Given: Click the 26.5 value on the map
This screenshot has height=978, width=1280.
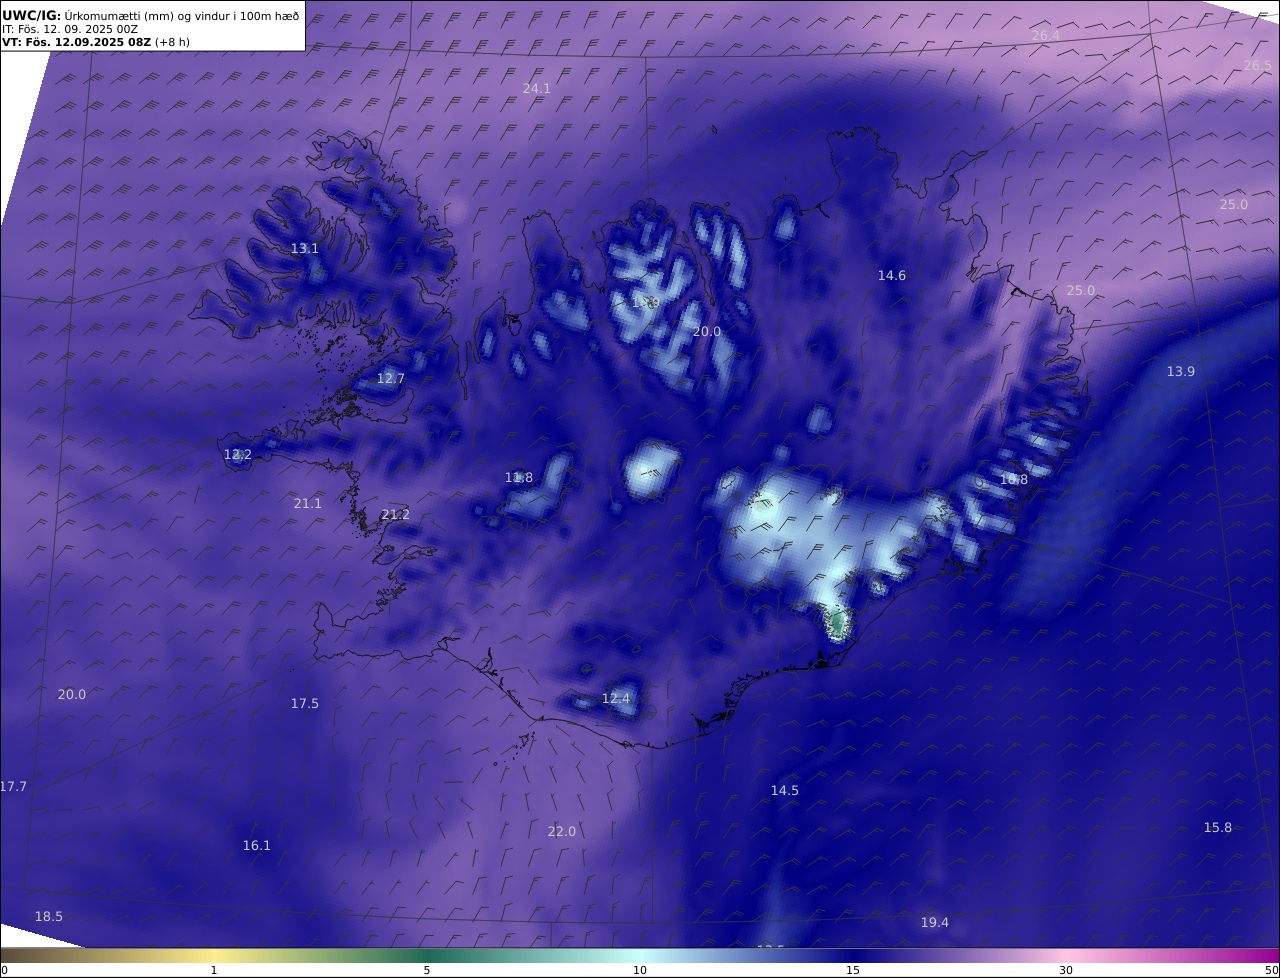Looking at the screenshot, I should [x=1258, y=65].
